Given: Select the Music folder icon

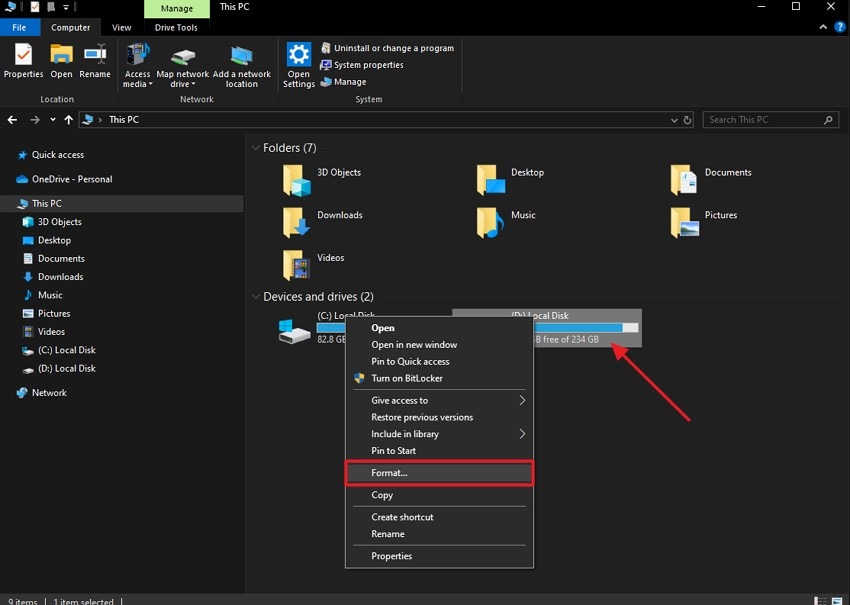Looking at the screenshot, I should tap(491, 223).
